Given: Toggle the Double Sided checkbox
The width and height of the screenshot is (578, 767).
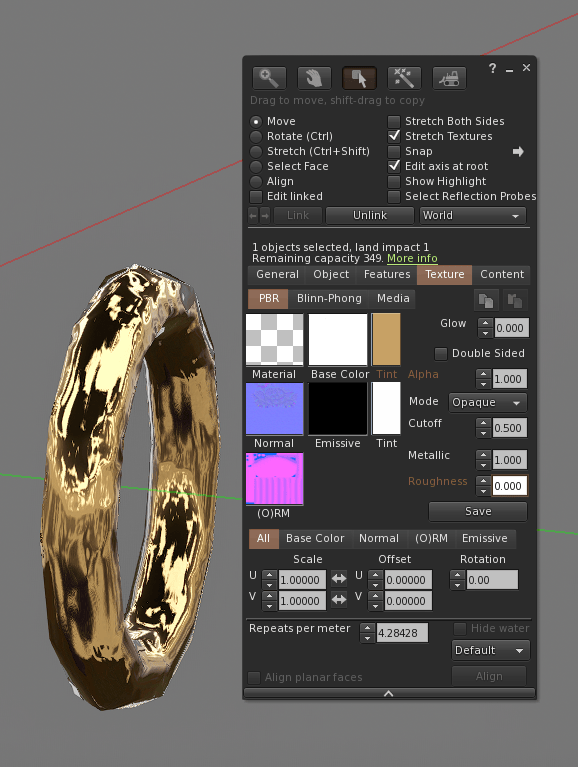Looking at the screenshot, I should point(441,354).
